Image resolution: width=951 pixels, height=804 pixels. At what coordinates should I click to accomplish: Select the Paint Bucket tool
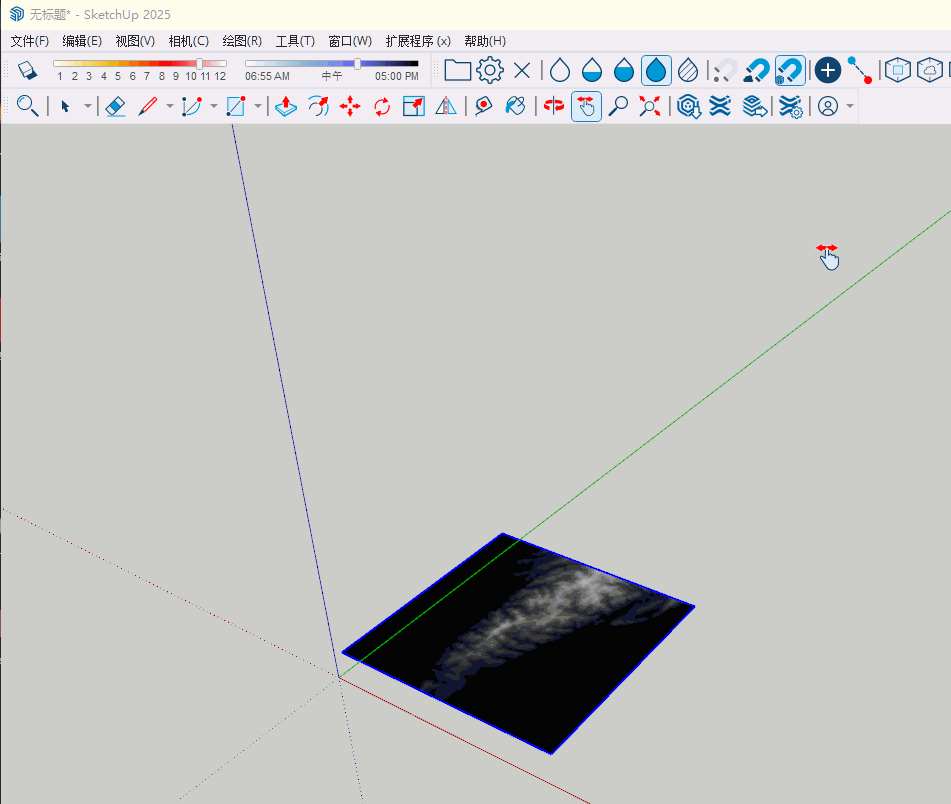pyautogui.click(x=516, y=106)
